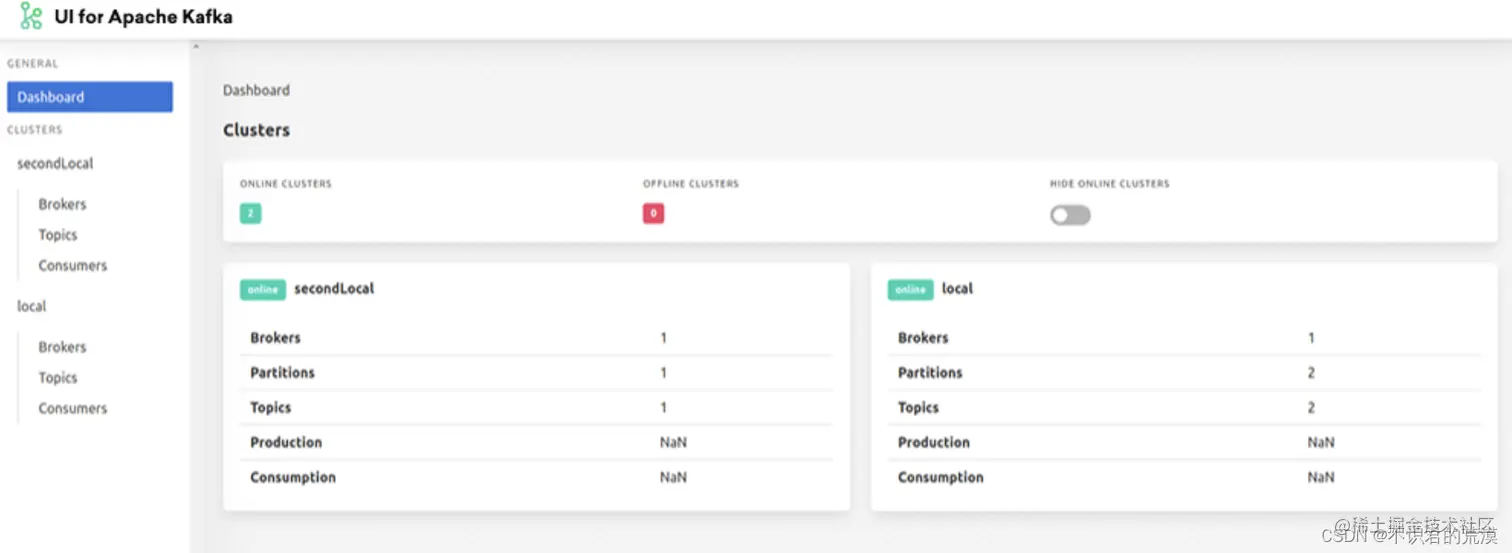Image resolution: width=1512 pixels, height=553 pixels.
Task: Open Consumers under secondLocal in sidebar
Action: click(x=72, y=265)
